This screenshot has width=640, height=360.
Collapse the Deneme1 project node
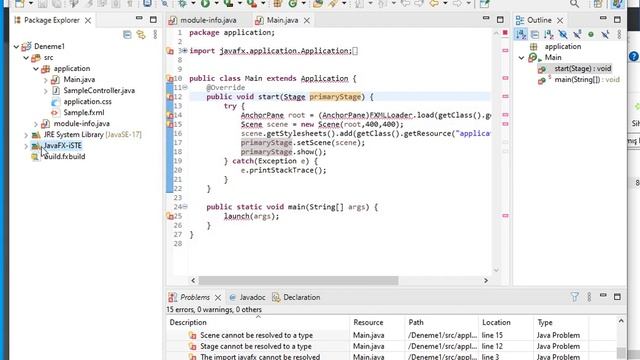point(16,47)
